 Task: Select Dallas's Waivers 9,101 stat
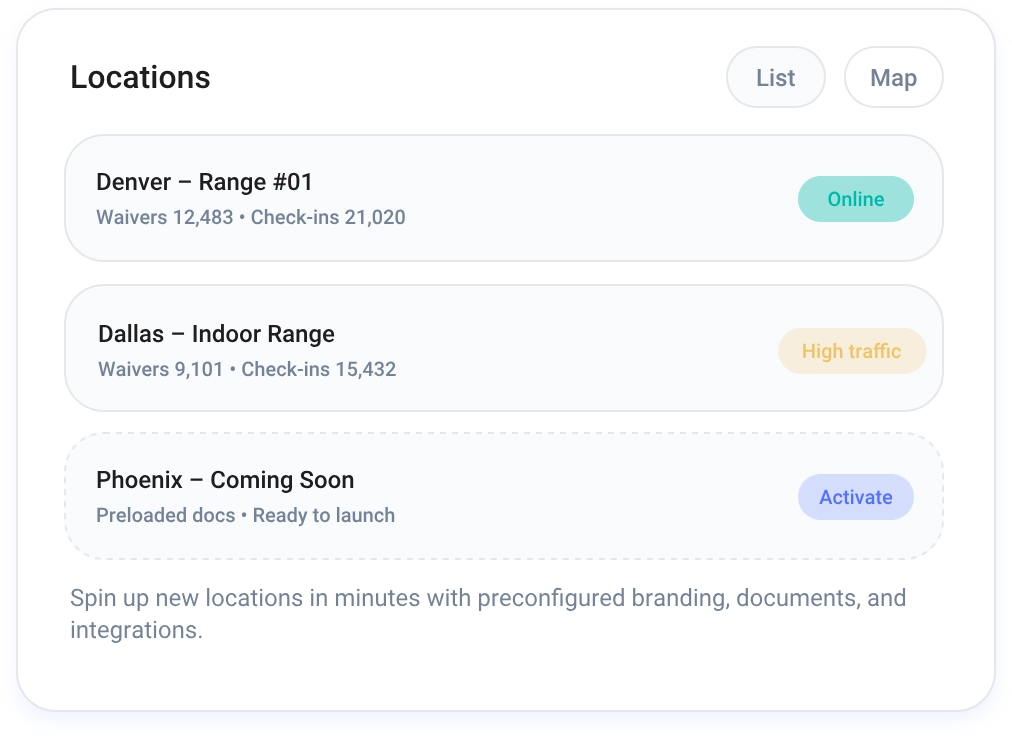(x=160, y=369)
